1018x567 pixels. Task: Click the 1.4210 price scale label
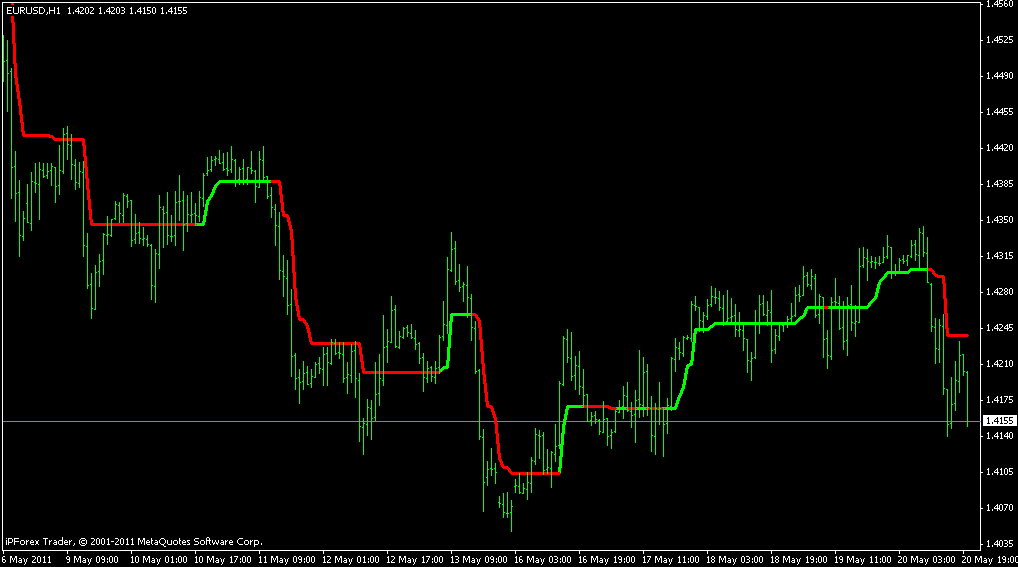coord(999,364)
